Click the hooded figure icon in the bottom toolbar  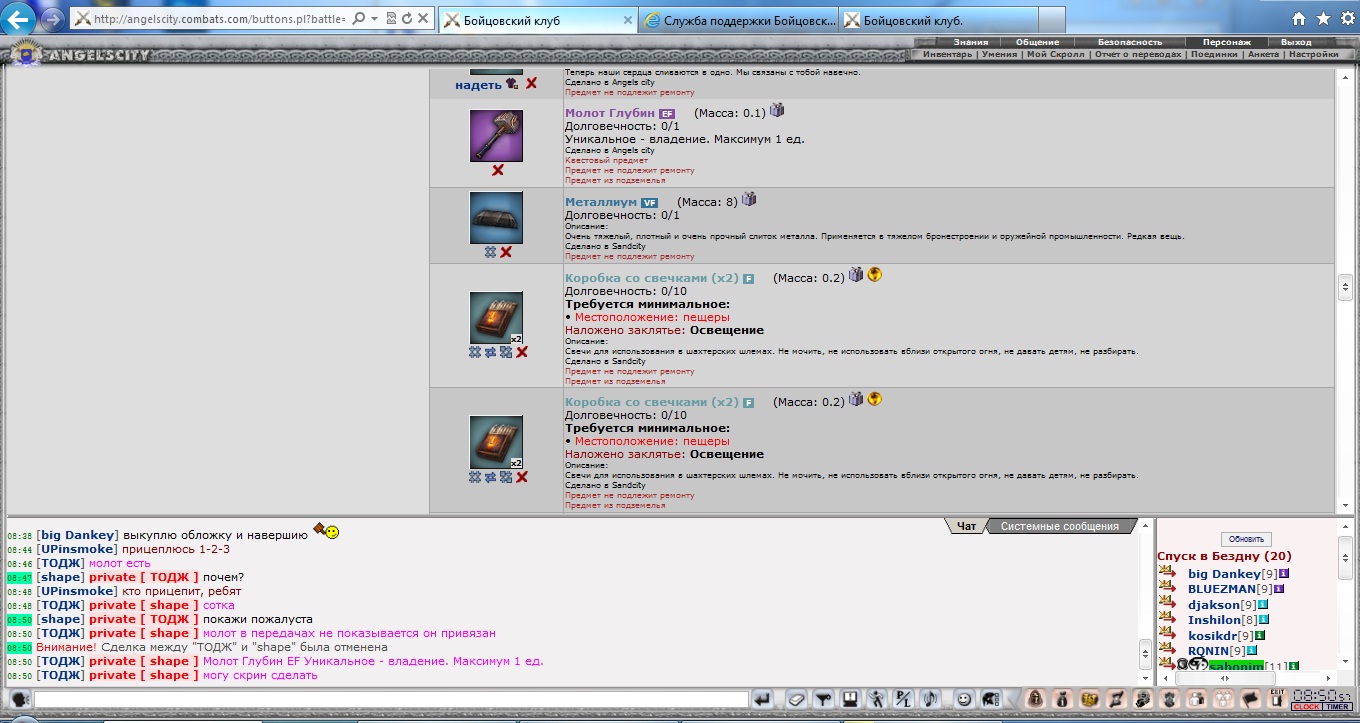[1036, 698]
